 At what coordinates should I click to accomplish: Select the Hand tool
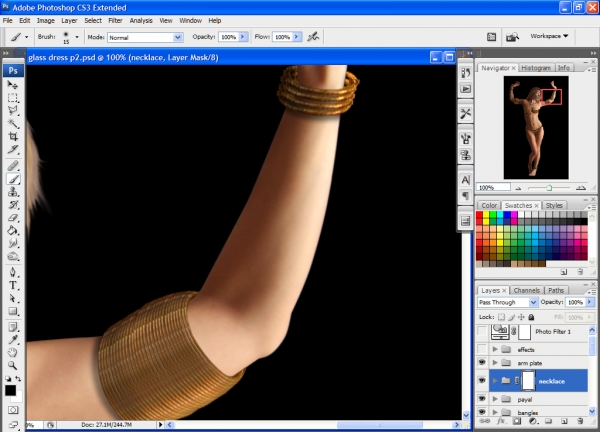13,352
